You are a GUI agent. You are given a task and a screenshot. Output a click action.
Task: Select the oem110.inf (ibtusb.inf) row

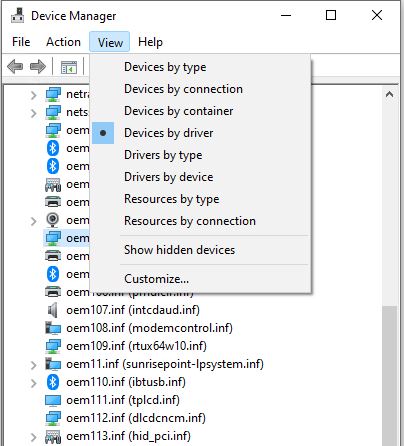coord(126,382)
